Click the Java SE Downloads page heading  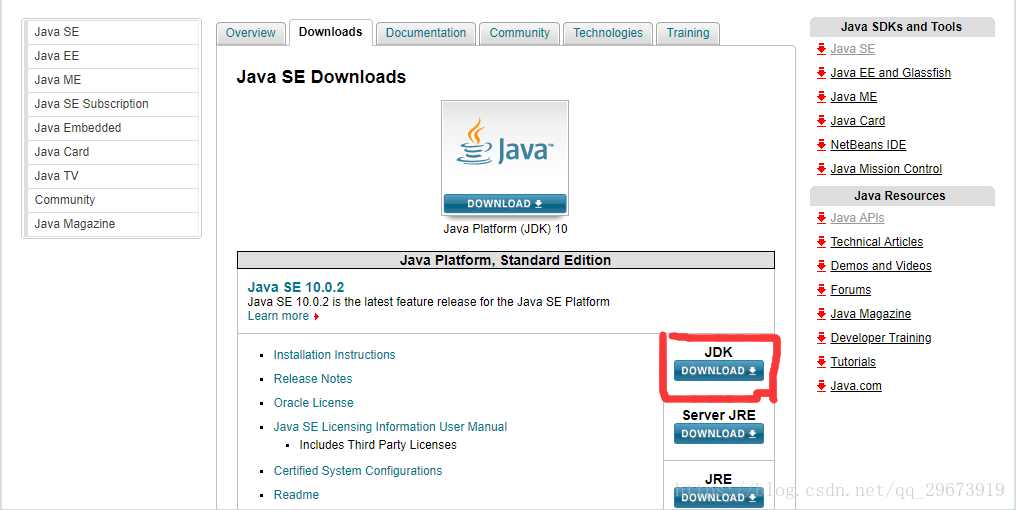tap(321, 77)
